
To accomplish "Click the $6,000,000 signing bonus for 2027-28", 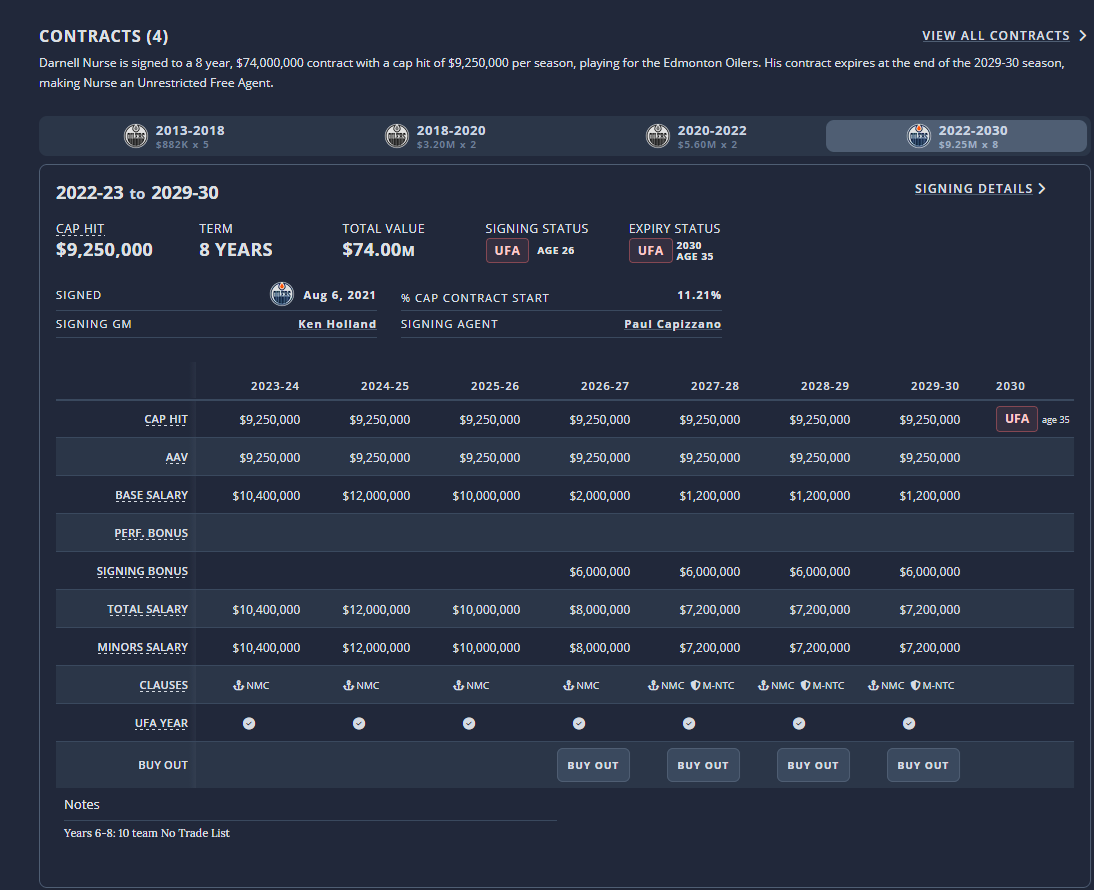I will point(710,572).
